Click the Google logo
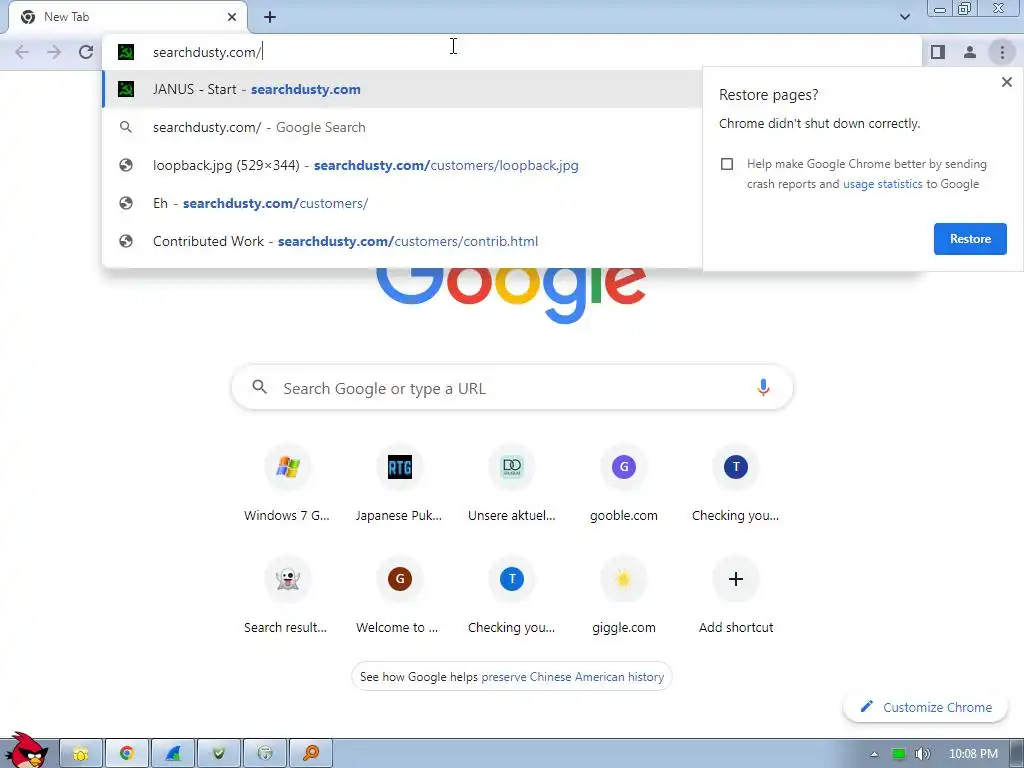This screenshot has width=1024, height=768. (511, 294)
